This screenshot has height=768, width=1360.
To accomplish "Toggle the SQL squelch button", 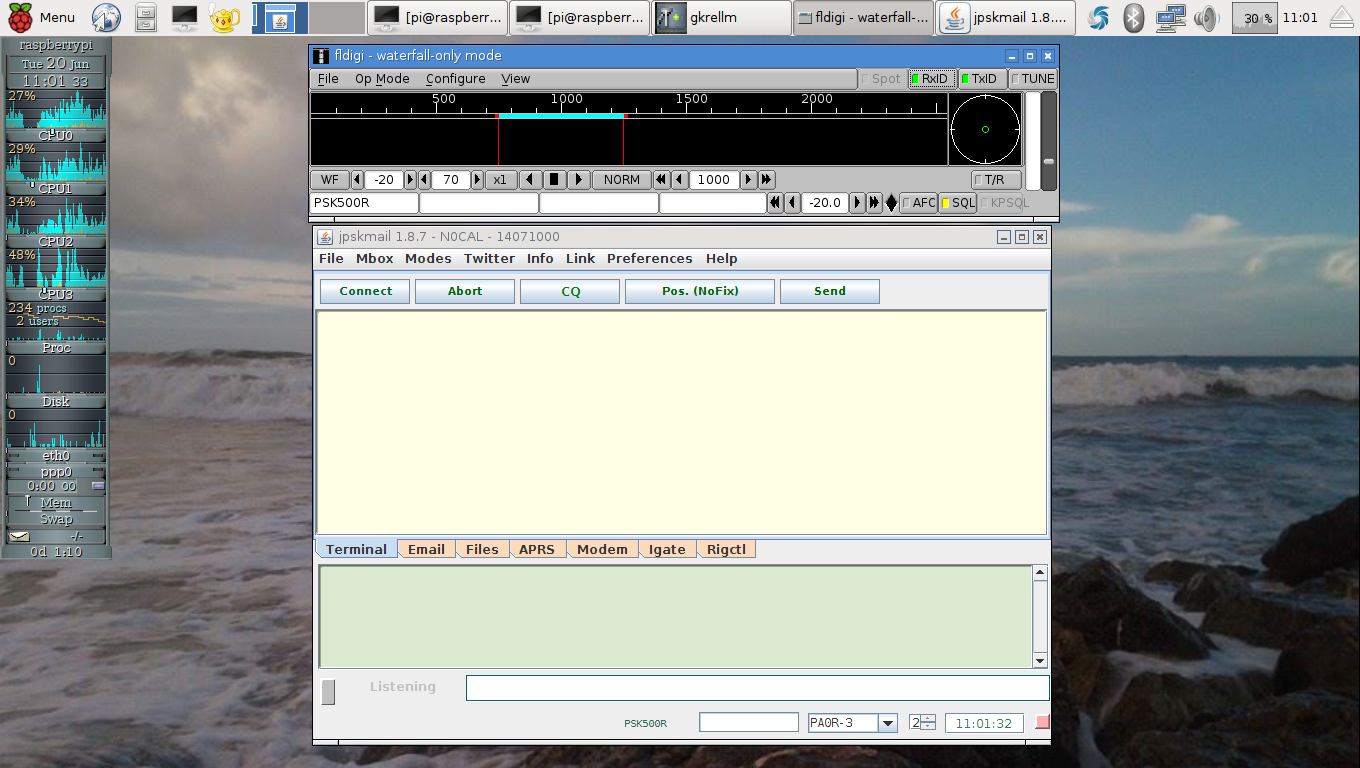I will pyautogui.click(x=957, y=203).
